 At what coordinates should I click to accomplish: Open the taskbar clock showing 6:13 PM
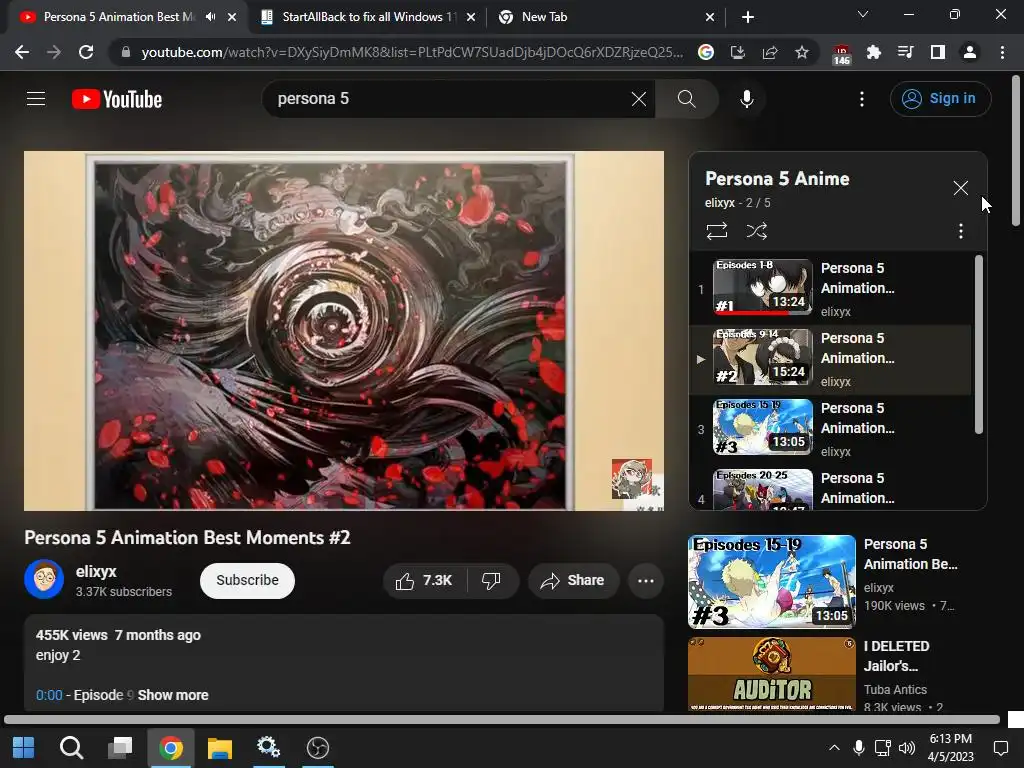pos(950,748)
